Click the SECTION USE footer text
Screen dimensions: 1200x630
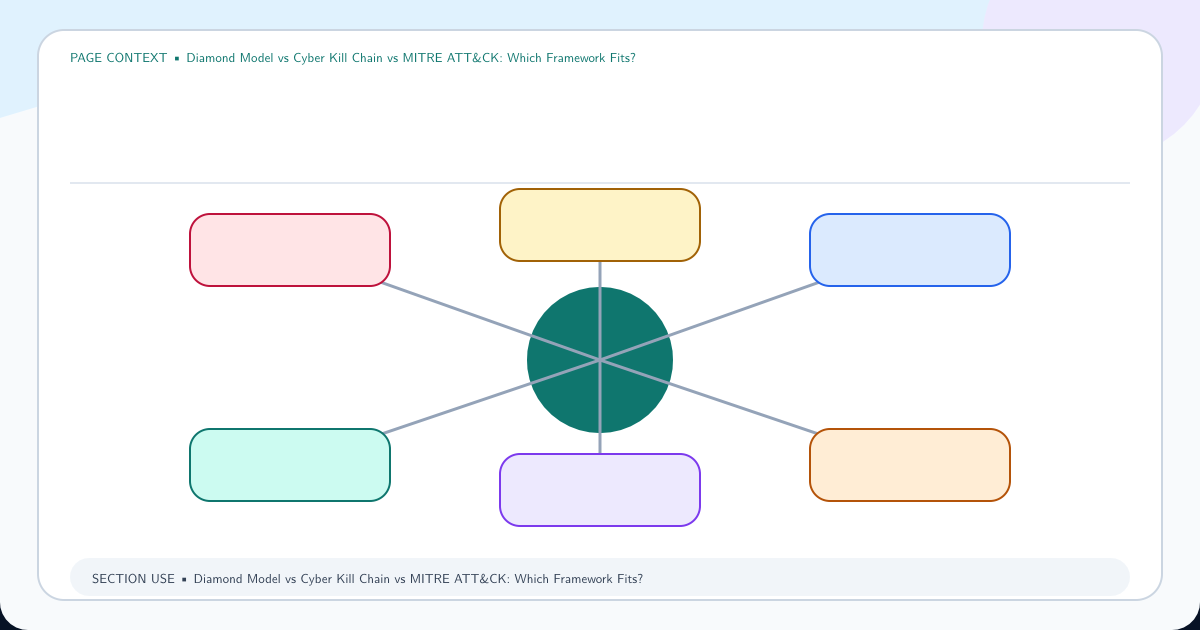[x=367, y=579]
